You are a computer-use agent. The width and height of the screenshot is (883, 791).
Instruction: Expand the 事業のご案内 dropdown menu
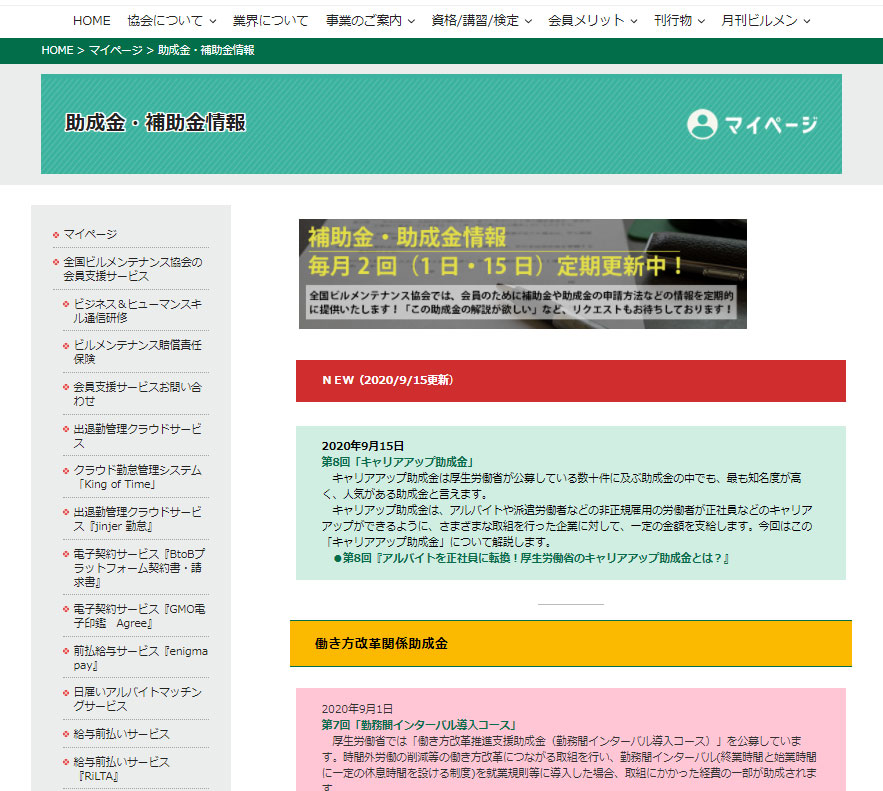coord(369,20)
